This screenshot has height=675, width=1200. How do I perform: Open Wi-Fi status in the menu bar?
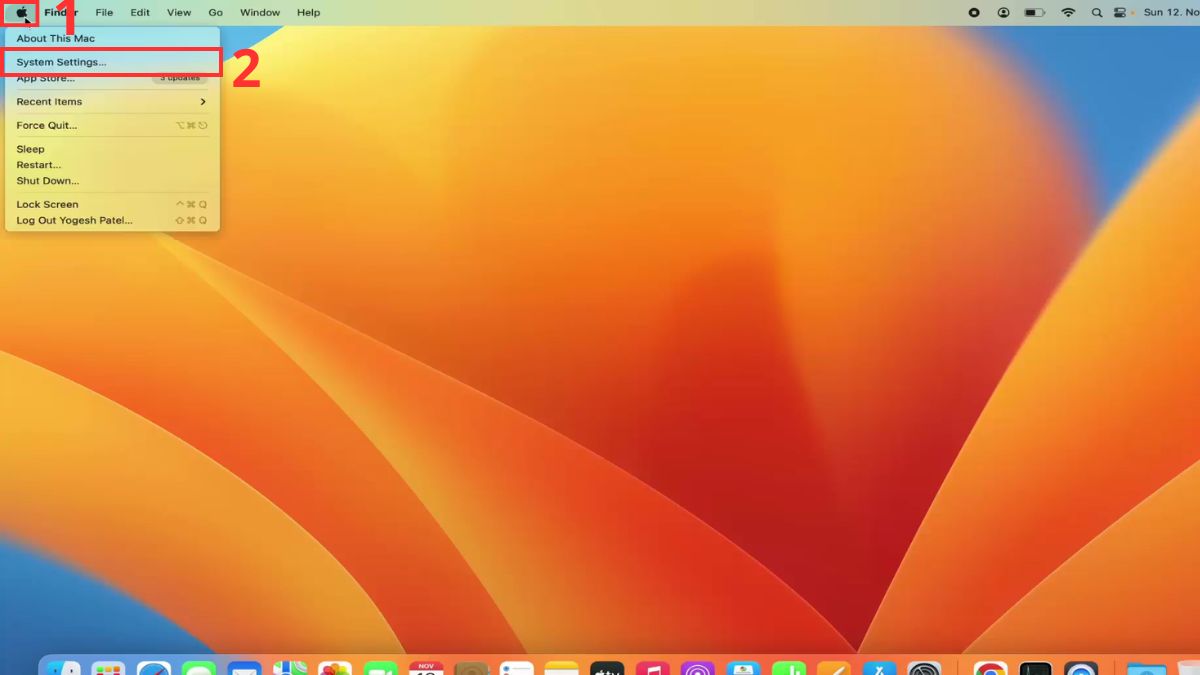point(1067,13)
